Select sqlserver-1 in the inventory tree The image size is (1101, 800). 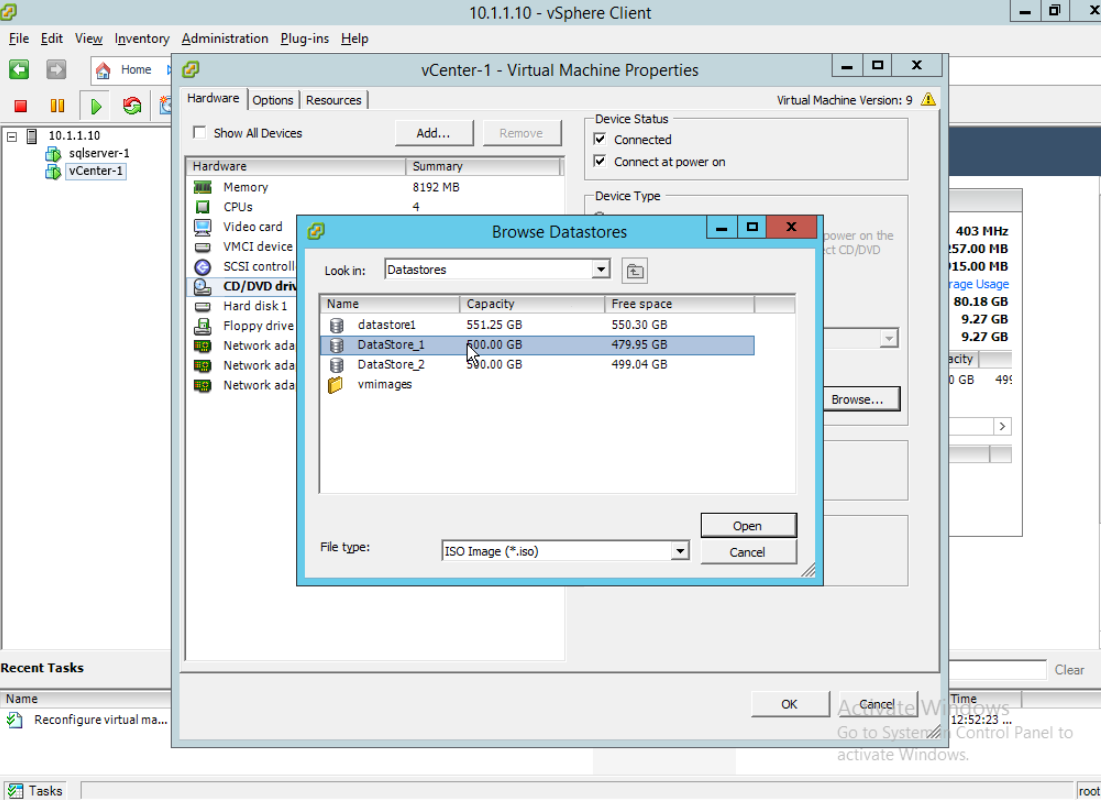point(99,154)
